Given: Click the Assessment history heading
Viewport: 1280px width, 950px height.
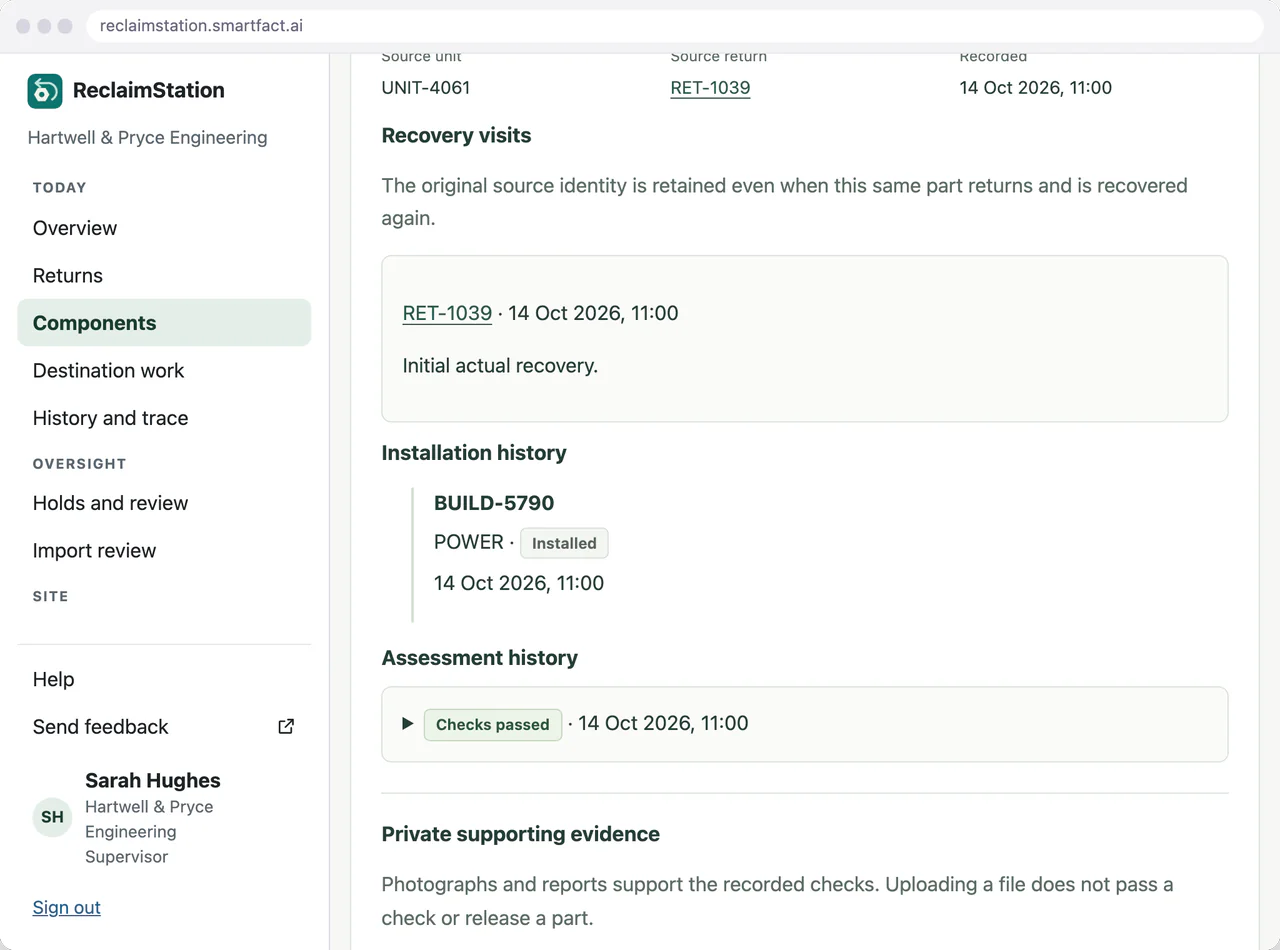Looking at the screenshot, I should [480, 658].
